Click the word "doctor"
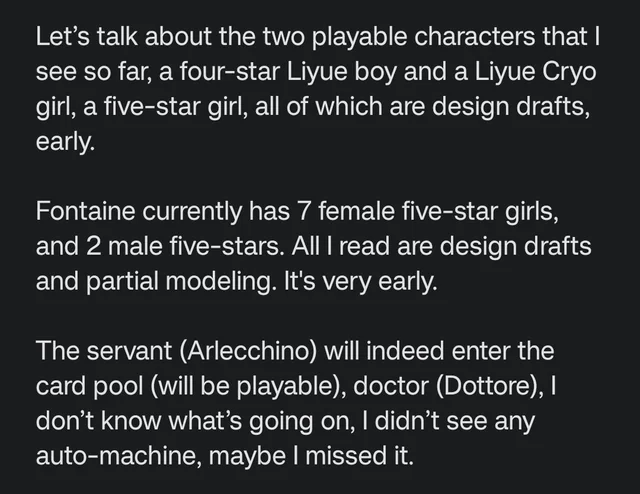The image size is (640, 494). click(372, 385)
